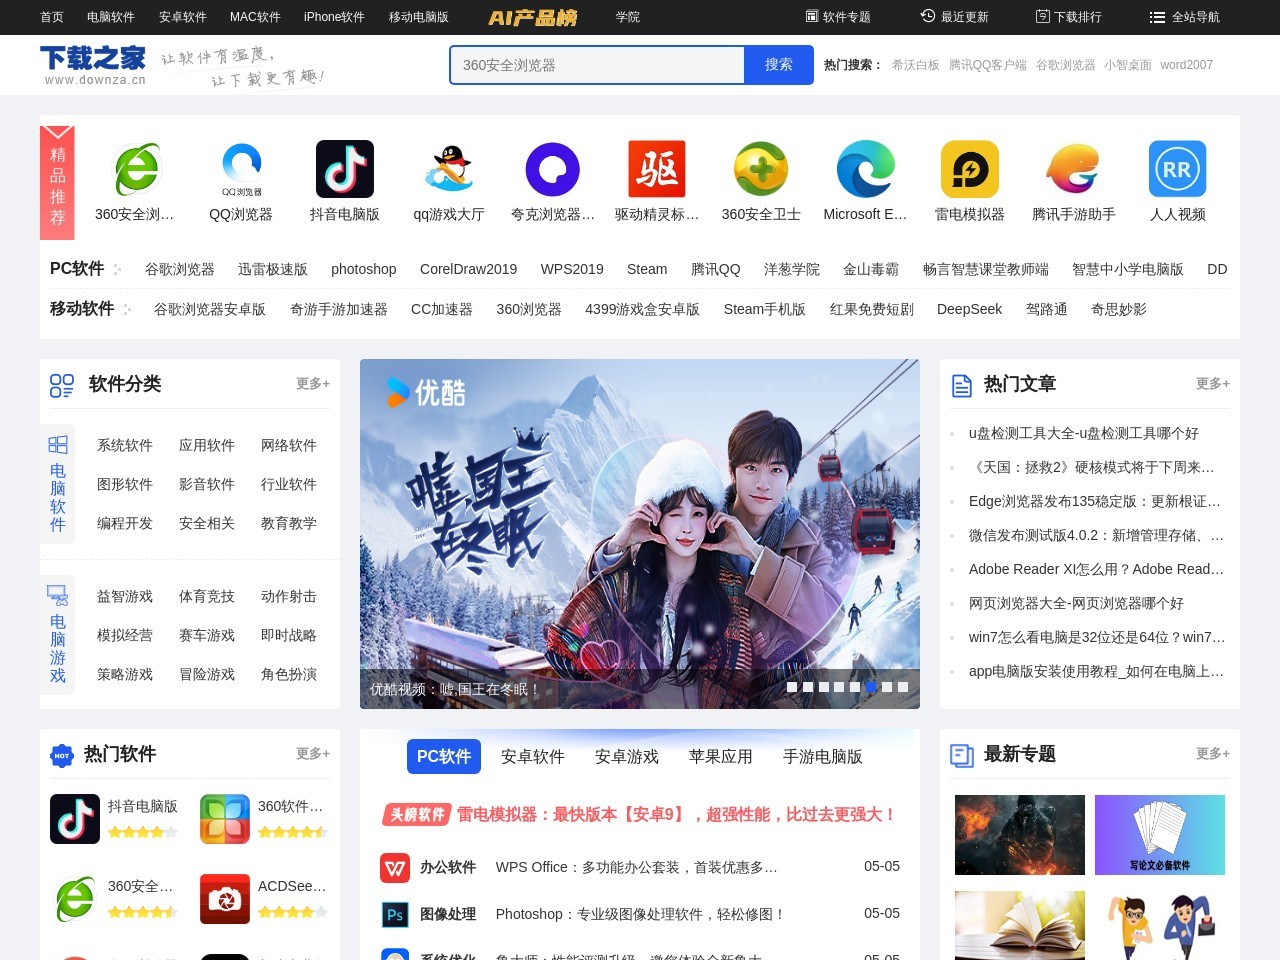Click DeepSeek in 移动软件 row
This screenshot has height=960, width=1280.
[x=969, y=309]
